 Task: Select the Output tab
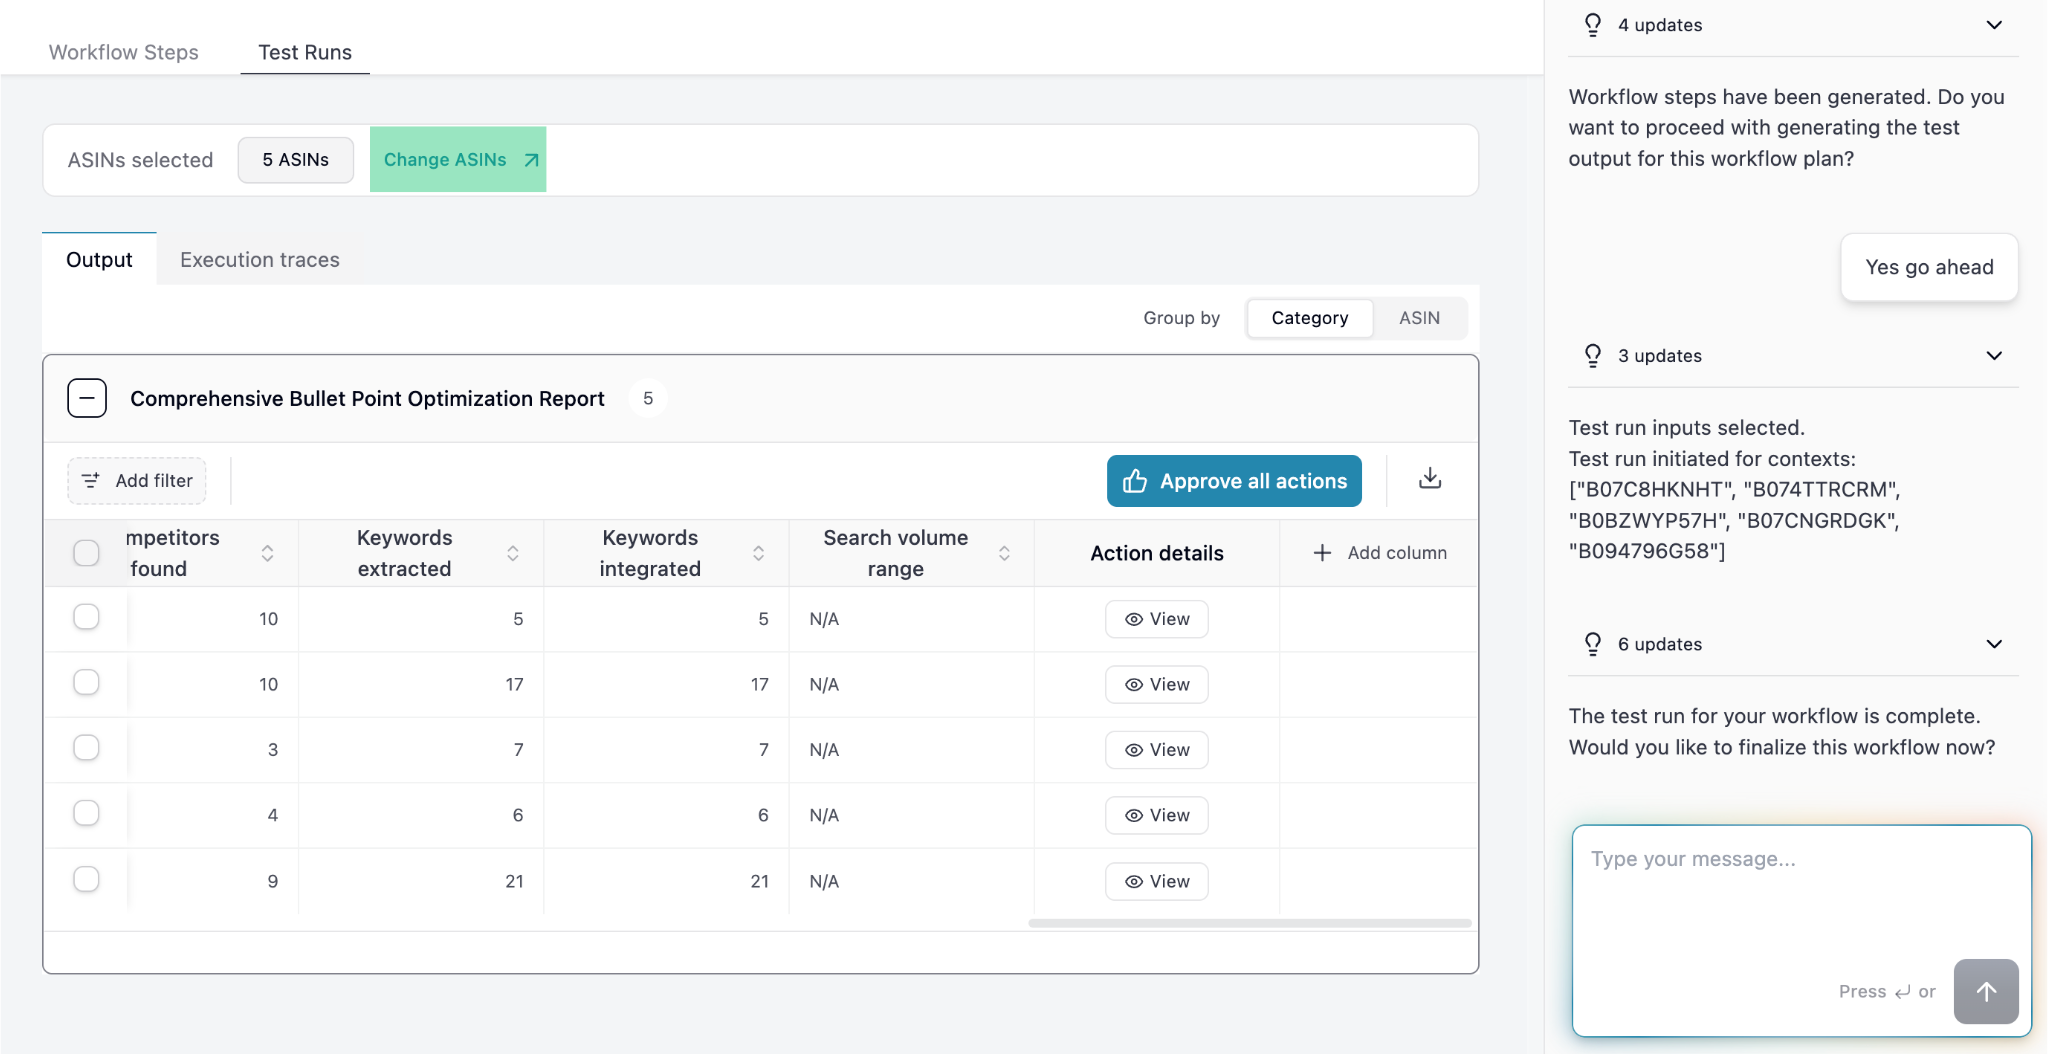click(x=99, y=260)
